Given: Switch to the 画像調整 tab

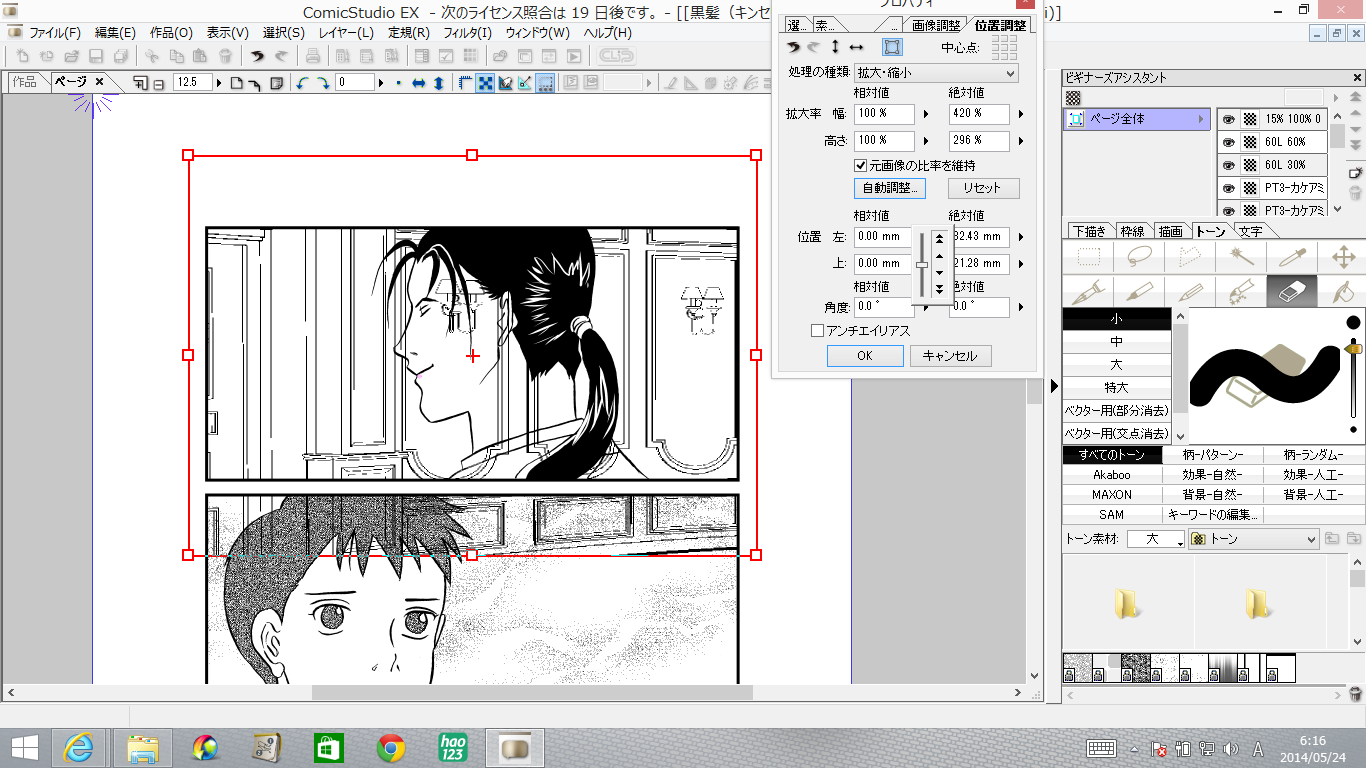Looking at the screenshot, I should click(x=935, y=25).
